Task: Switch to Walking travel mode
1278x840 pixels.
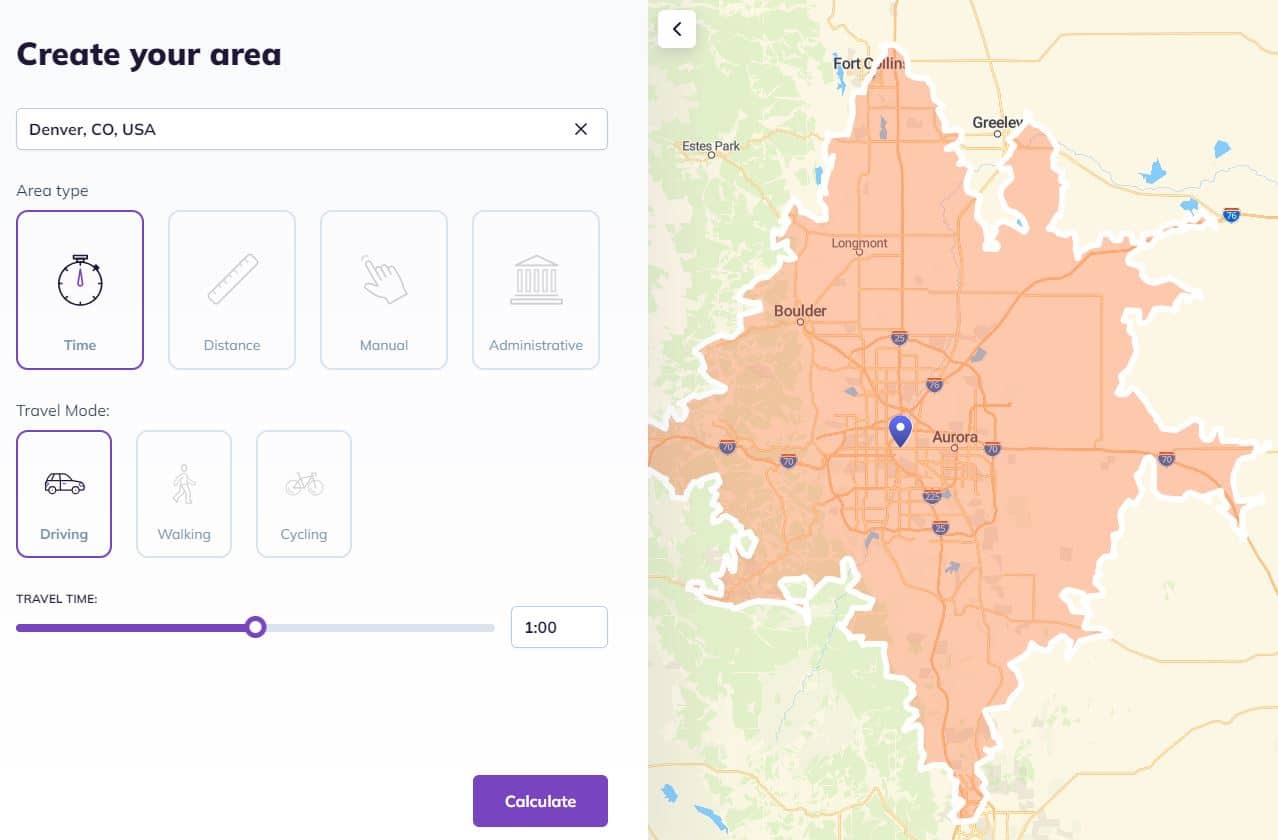Action: [184, 494]
